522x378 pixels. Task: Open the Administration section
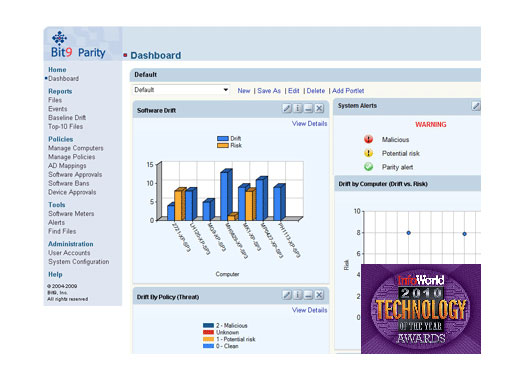tap(70, 244)
